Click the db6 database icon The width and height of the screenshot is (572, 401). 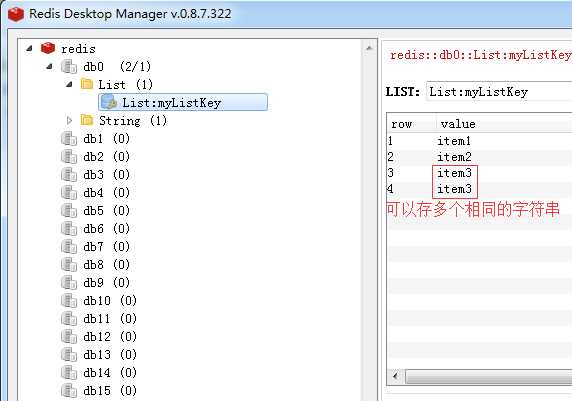click(69, 229)
